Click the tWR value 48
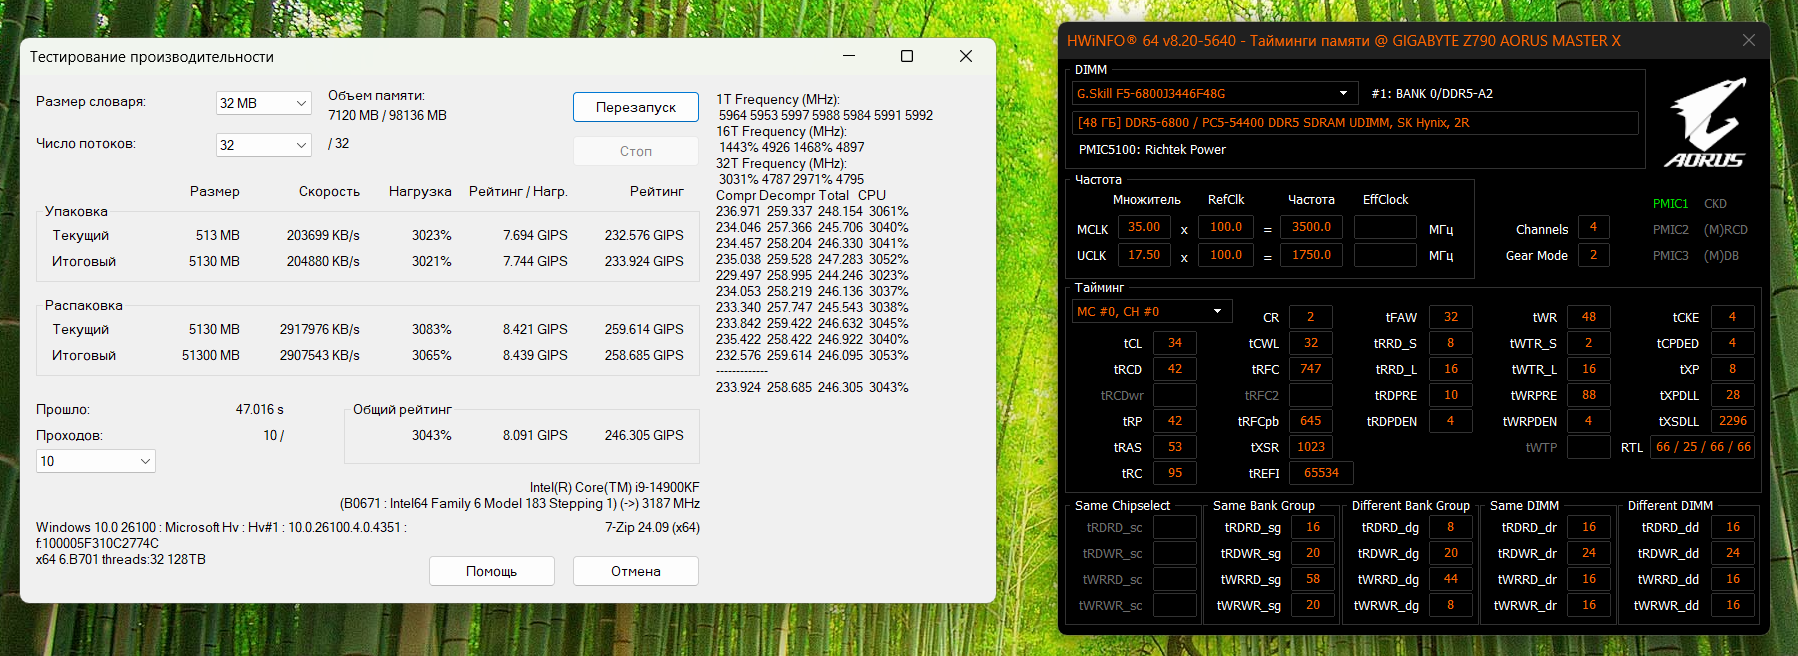Screen dimensions: 1798x656 click(1589, 317)
